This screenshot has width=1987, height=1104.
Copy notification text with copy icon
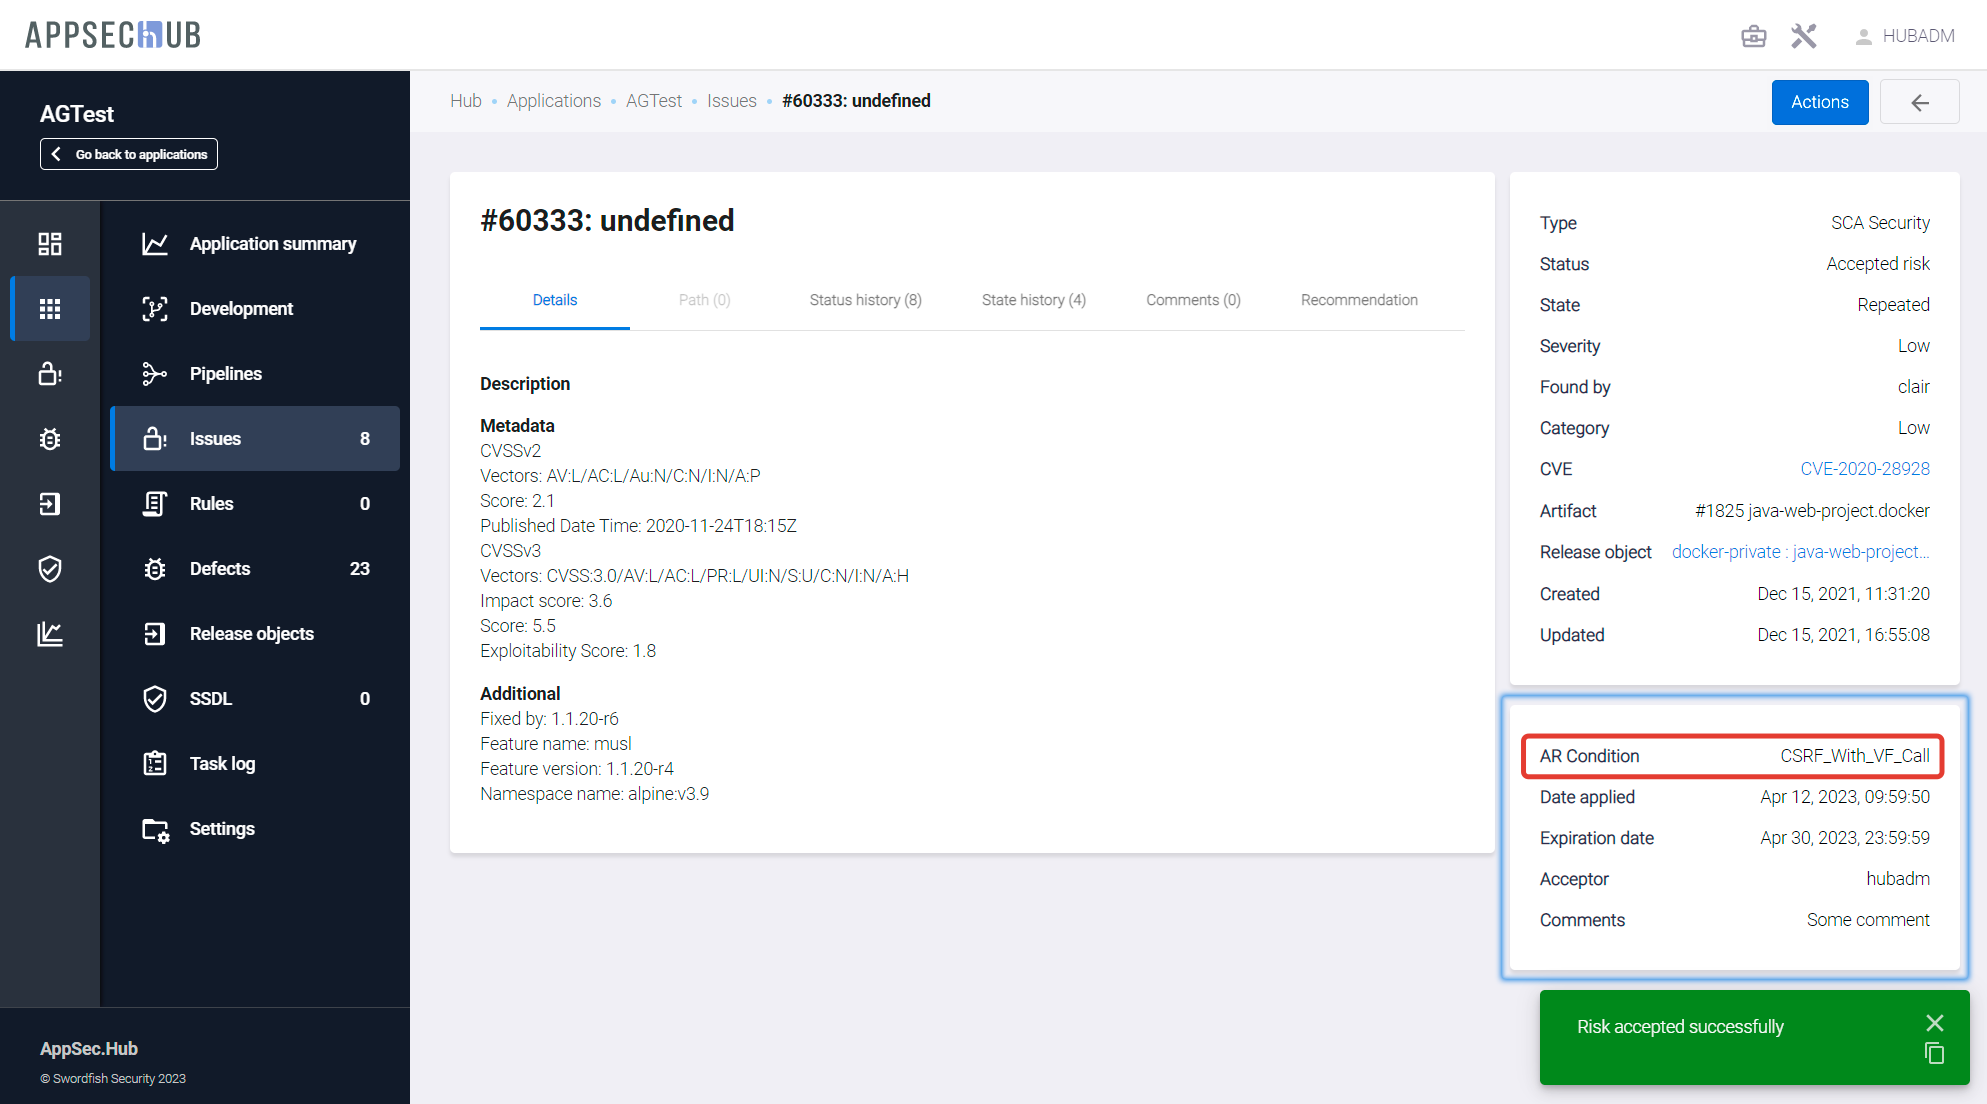(x=1934, y=1053)
